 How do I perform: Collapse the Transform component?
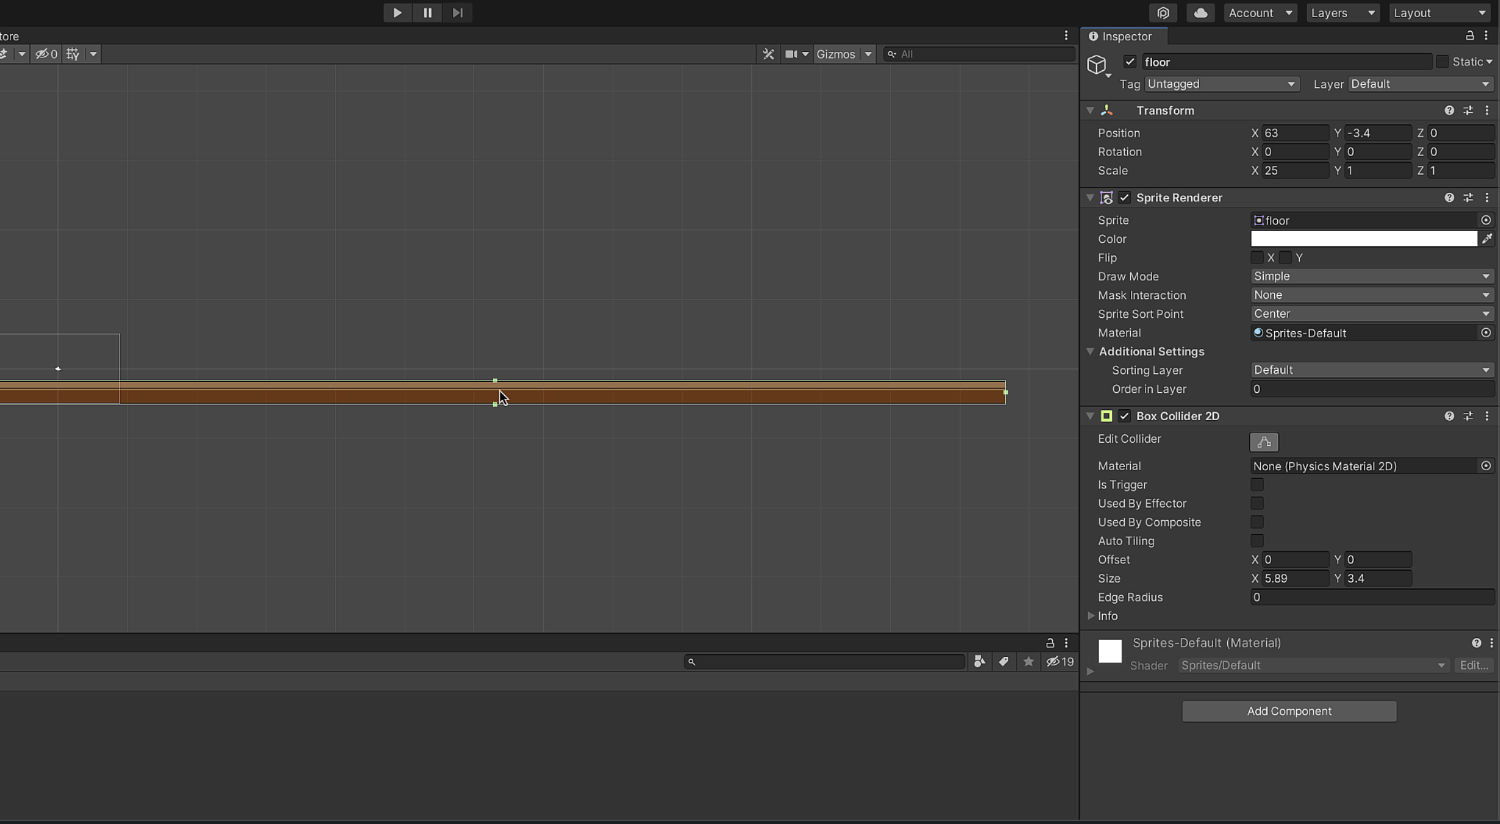coord(1090,111)
